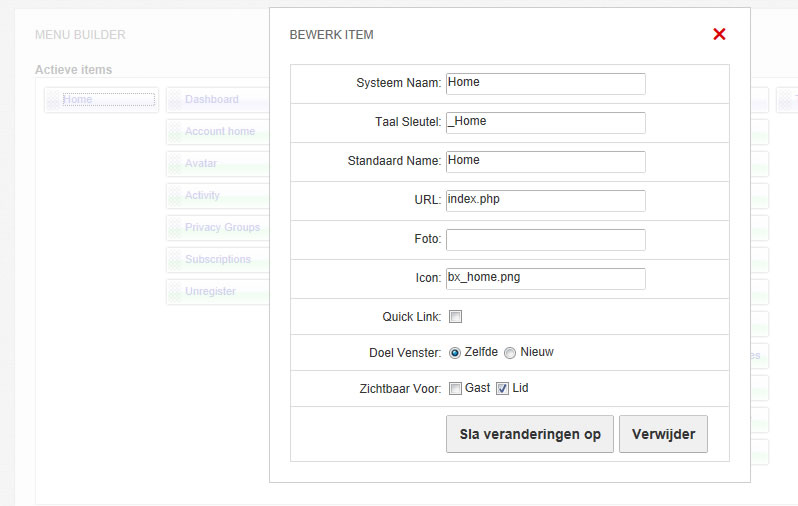Click the Zichtbaar Voor label

coord(401,389)
